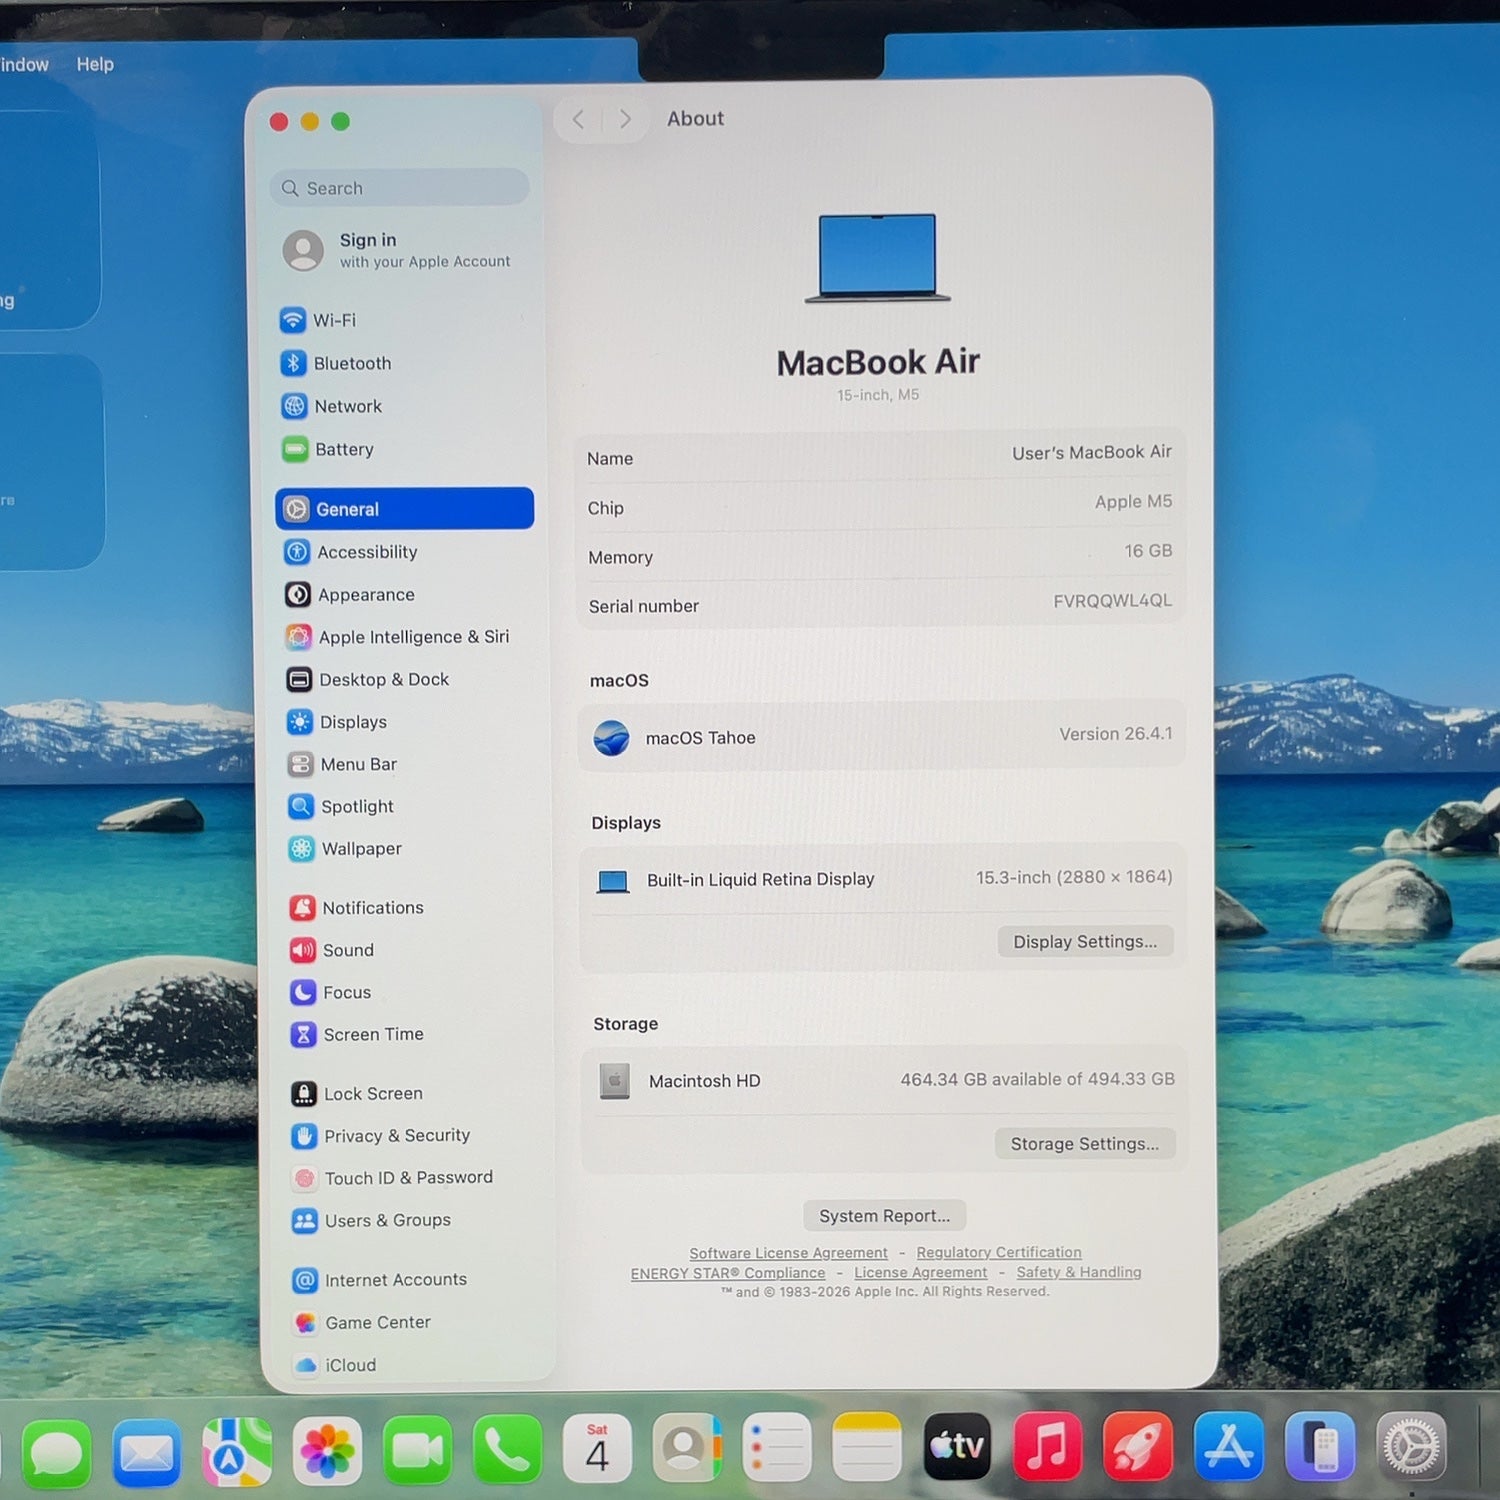
Task: Open the Software License Agreement link
Action: tap(788, 1253)
